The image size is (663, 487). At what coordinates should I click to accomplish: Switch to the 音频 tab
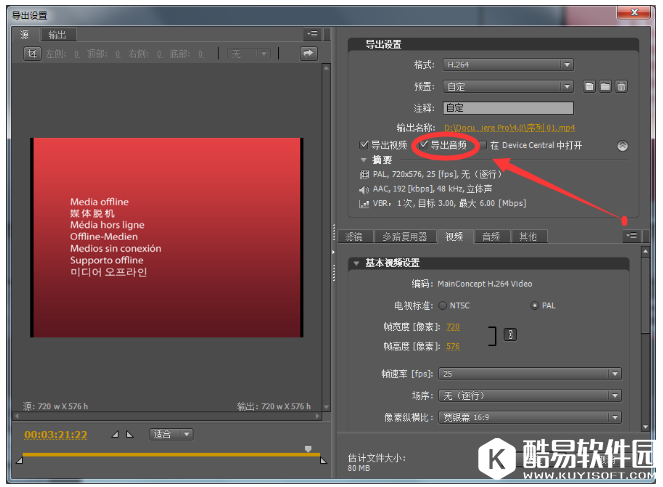point(490,237)
